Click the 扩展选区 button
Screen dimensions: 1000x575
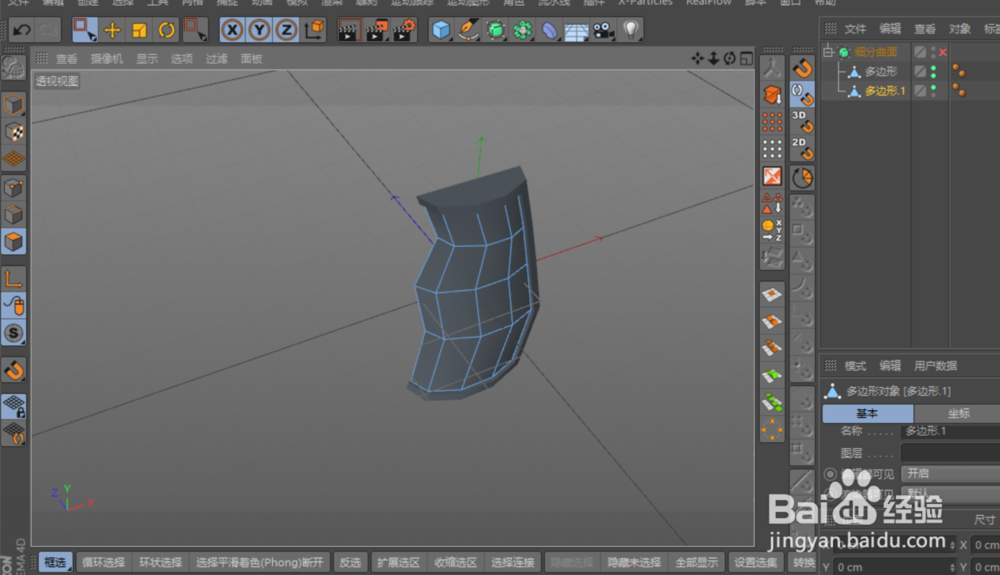pos(398,562)
